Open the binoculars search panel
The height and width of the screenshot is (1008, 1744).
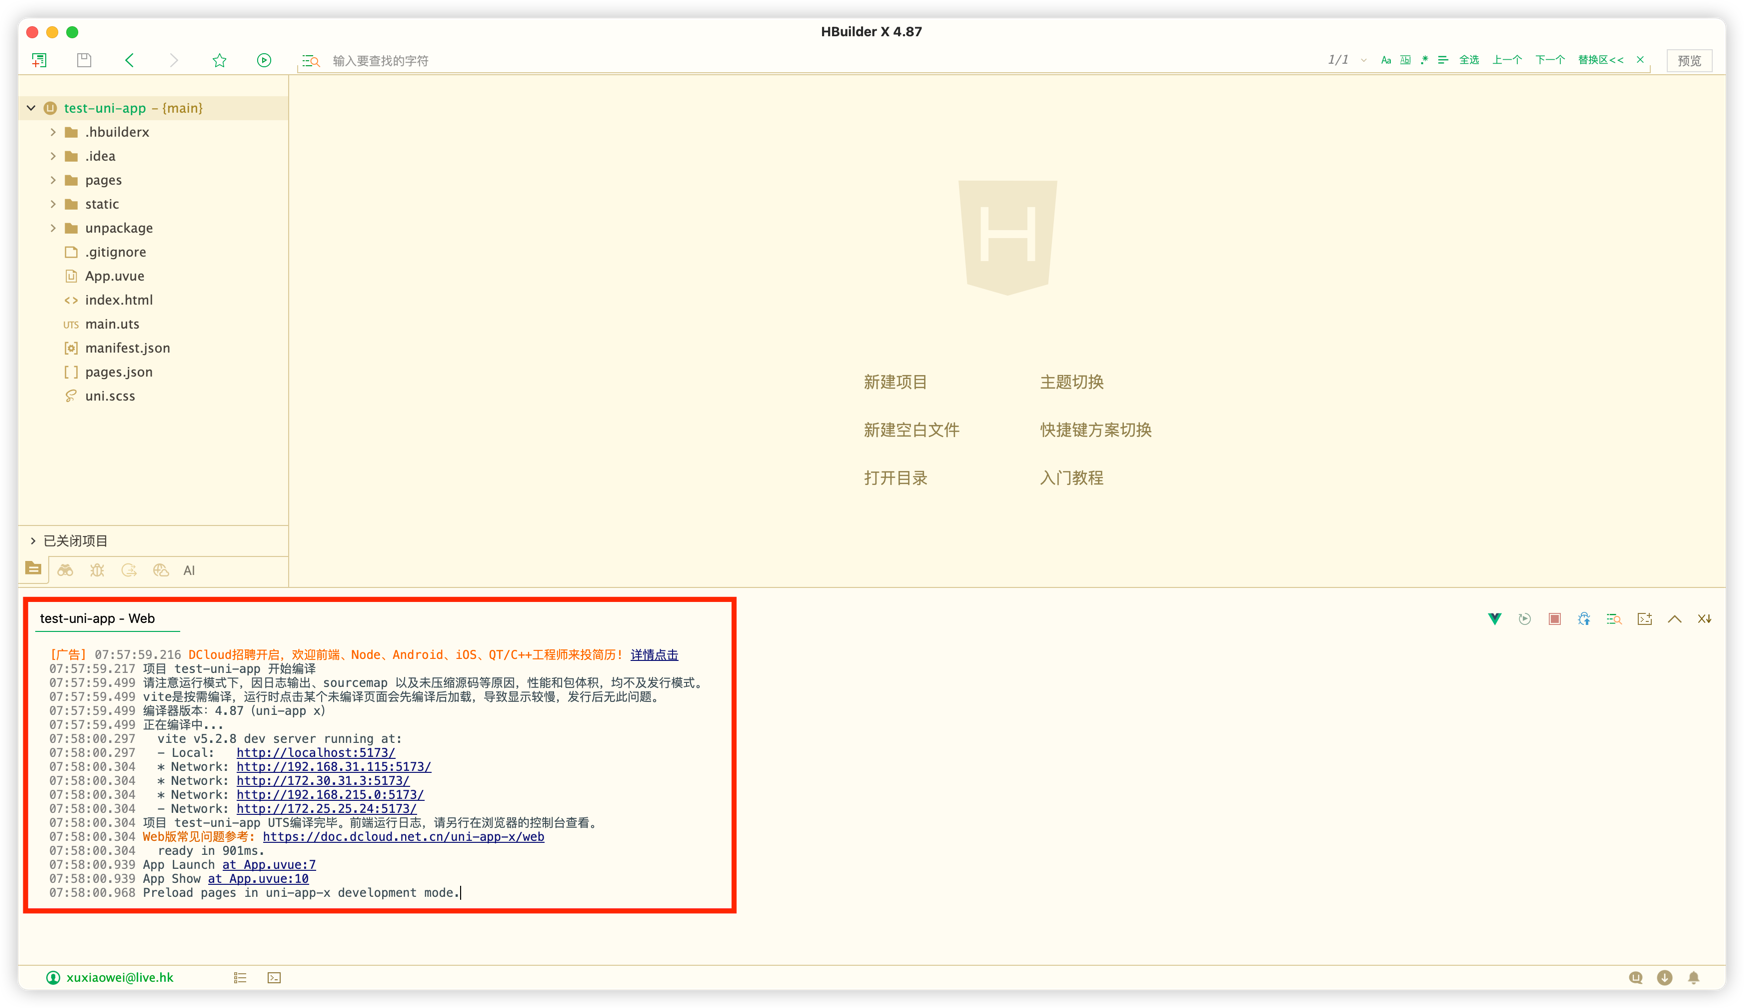(x=65, y=570)
